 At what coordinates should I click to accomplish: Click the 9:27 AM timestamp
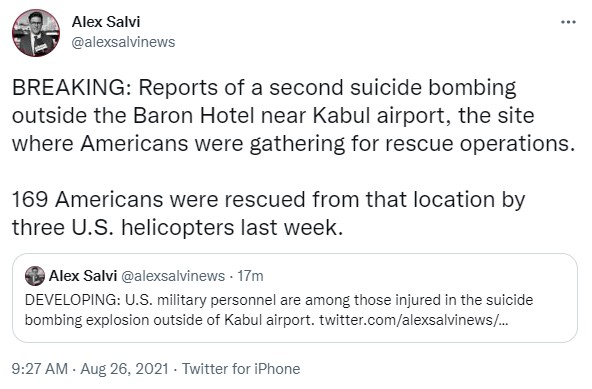pyautogui.click(x=40, y=369)
